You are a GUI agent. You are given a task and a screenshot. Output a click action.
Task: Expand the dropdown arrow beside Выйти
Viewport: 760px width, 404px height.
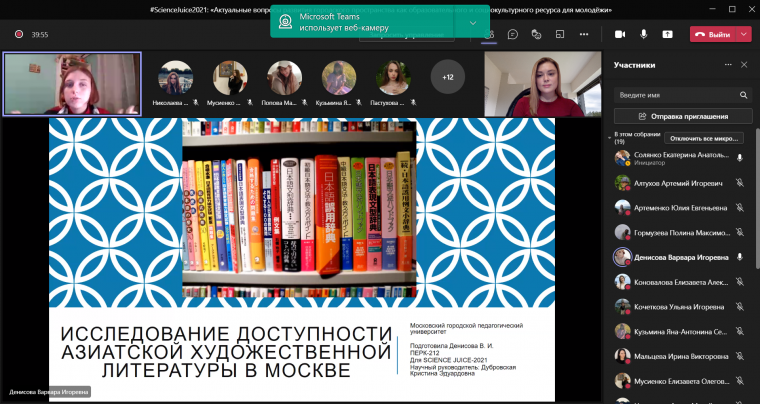745,34
